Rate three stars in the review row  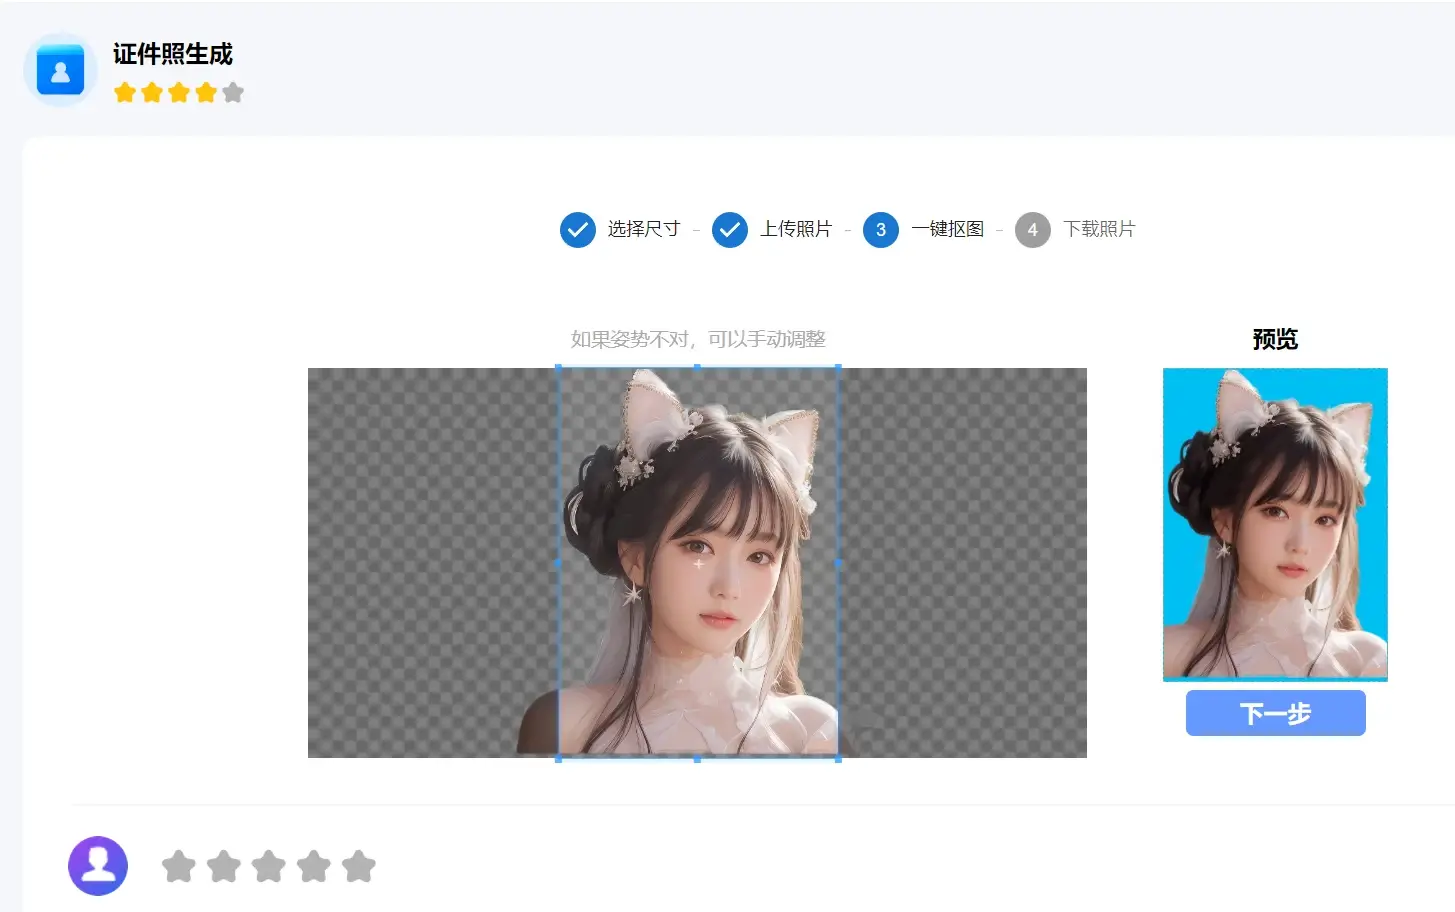pos(269,866)
